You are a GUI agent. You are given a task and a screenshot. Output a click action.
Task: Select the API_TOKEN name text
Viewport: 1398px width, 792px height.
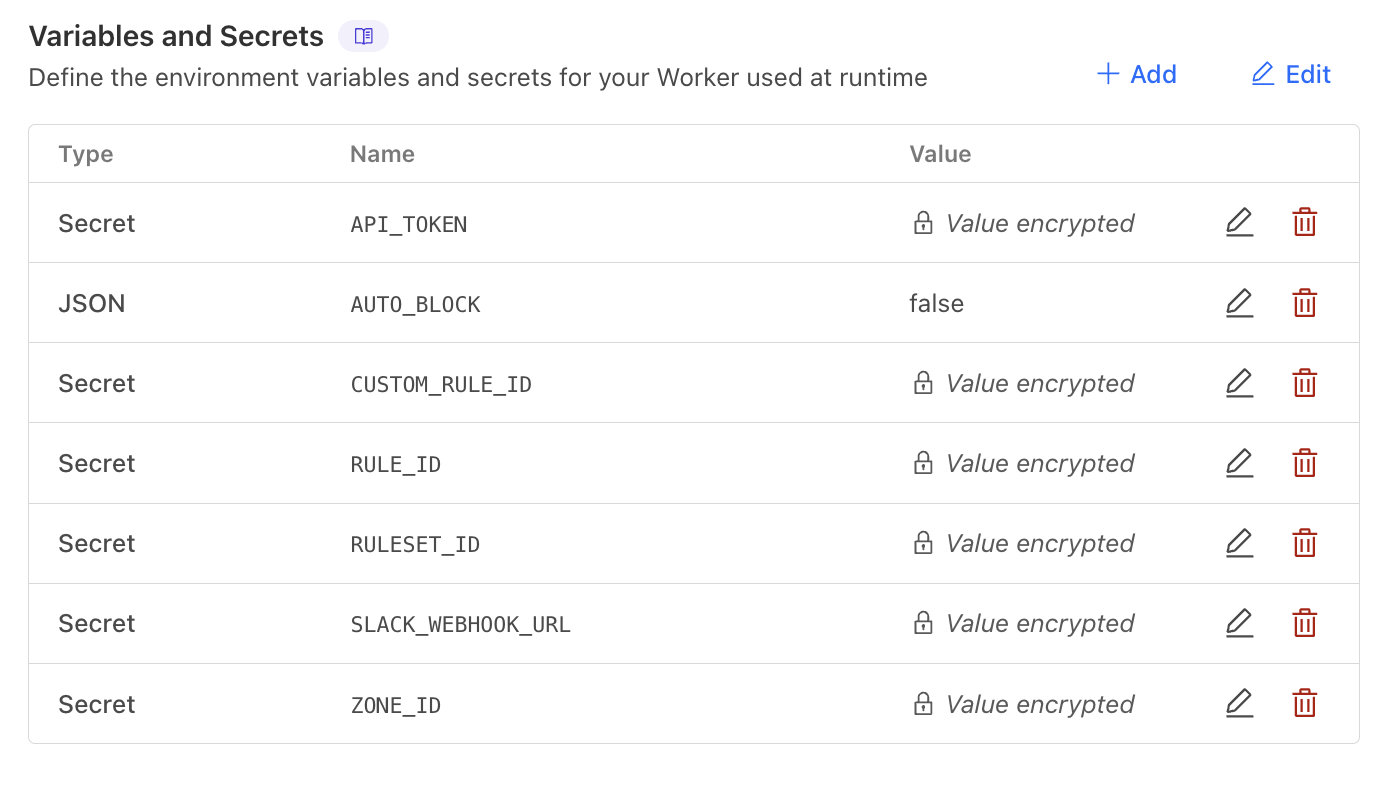[409, 224]
